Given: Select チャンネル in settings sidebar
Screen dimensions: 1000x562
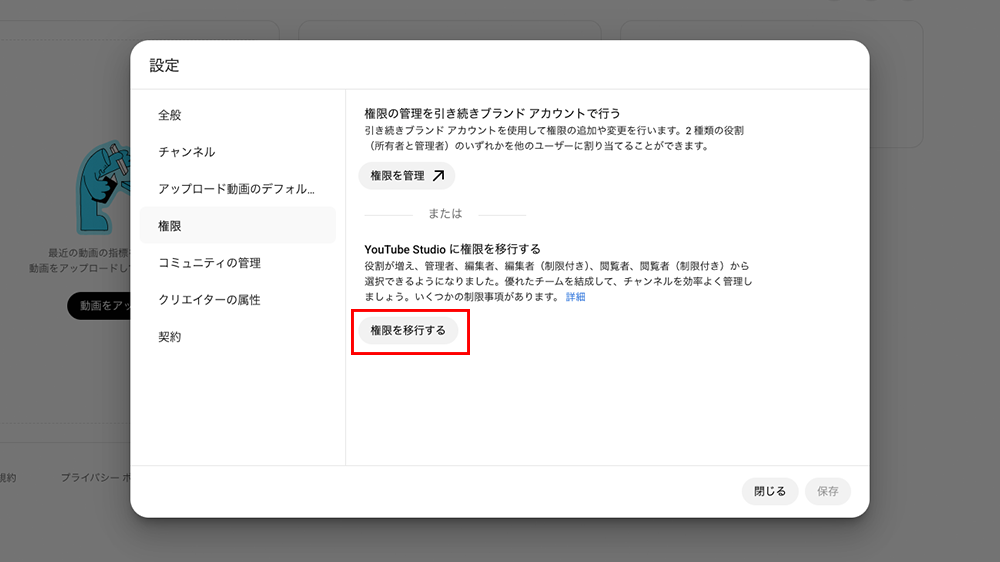Looking at the screenshot, I should (237, 152).
